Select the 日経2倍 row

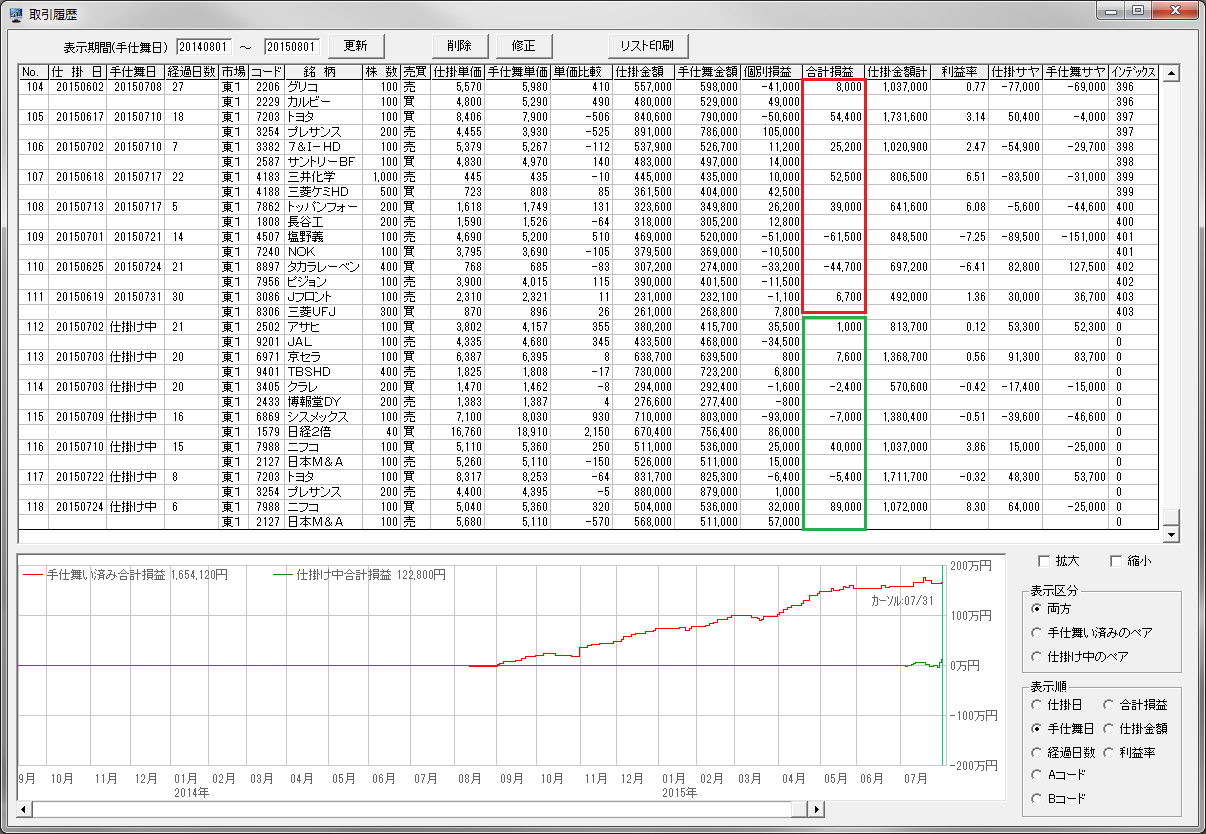590,432
